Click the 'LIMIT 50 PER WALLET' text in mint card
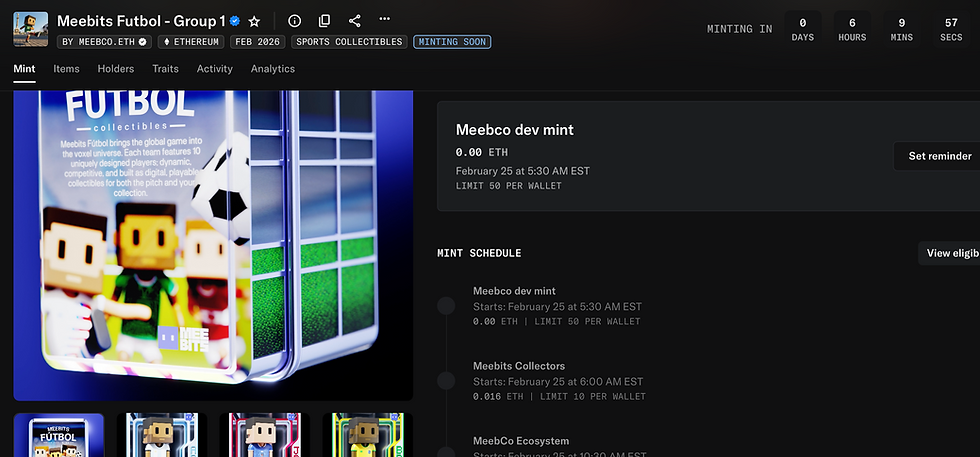Screen dimensions: 980x457 click(x=509, y=186)
